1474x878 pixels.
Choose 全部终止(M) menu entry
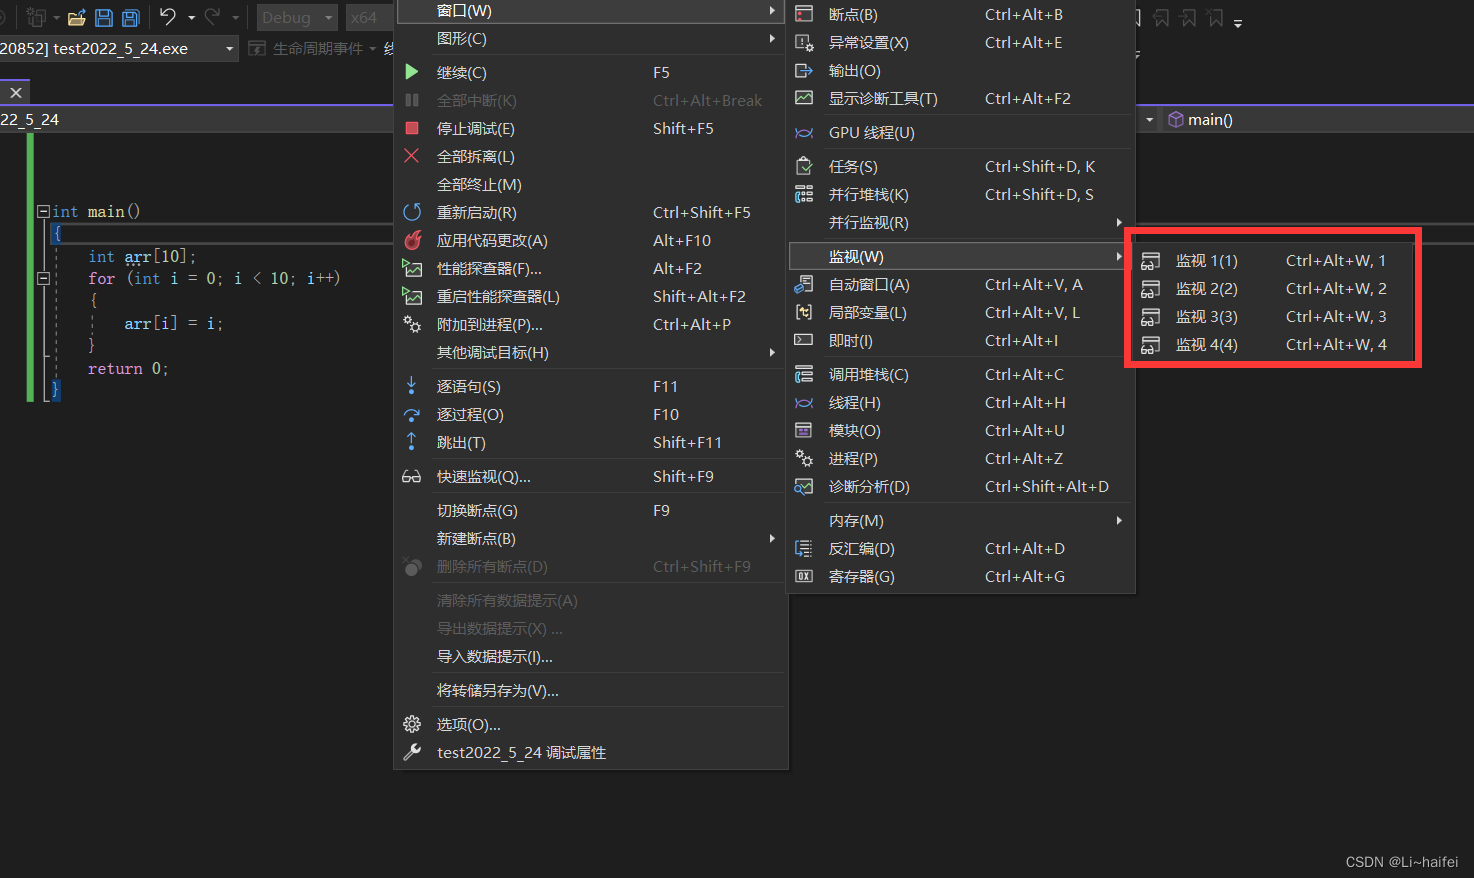point(590,184)
